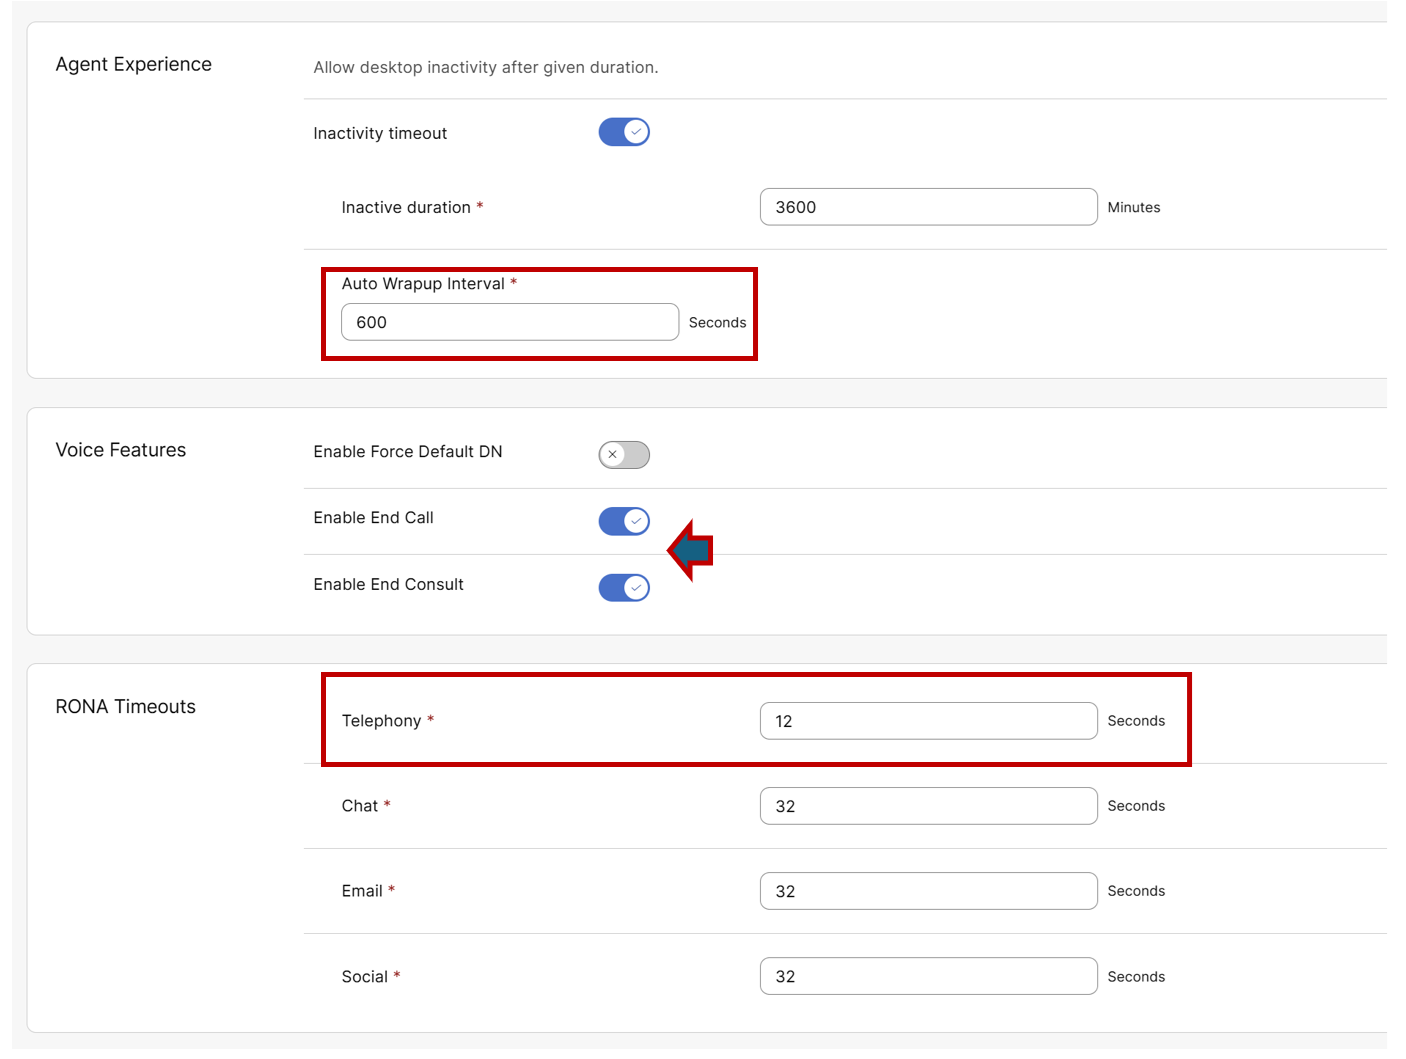Click the RONA Timeouts section heading

[125, 707]
